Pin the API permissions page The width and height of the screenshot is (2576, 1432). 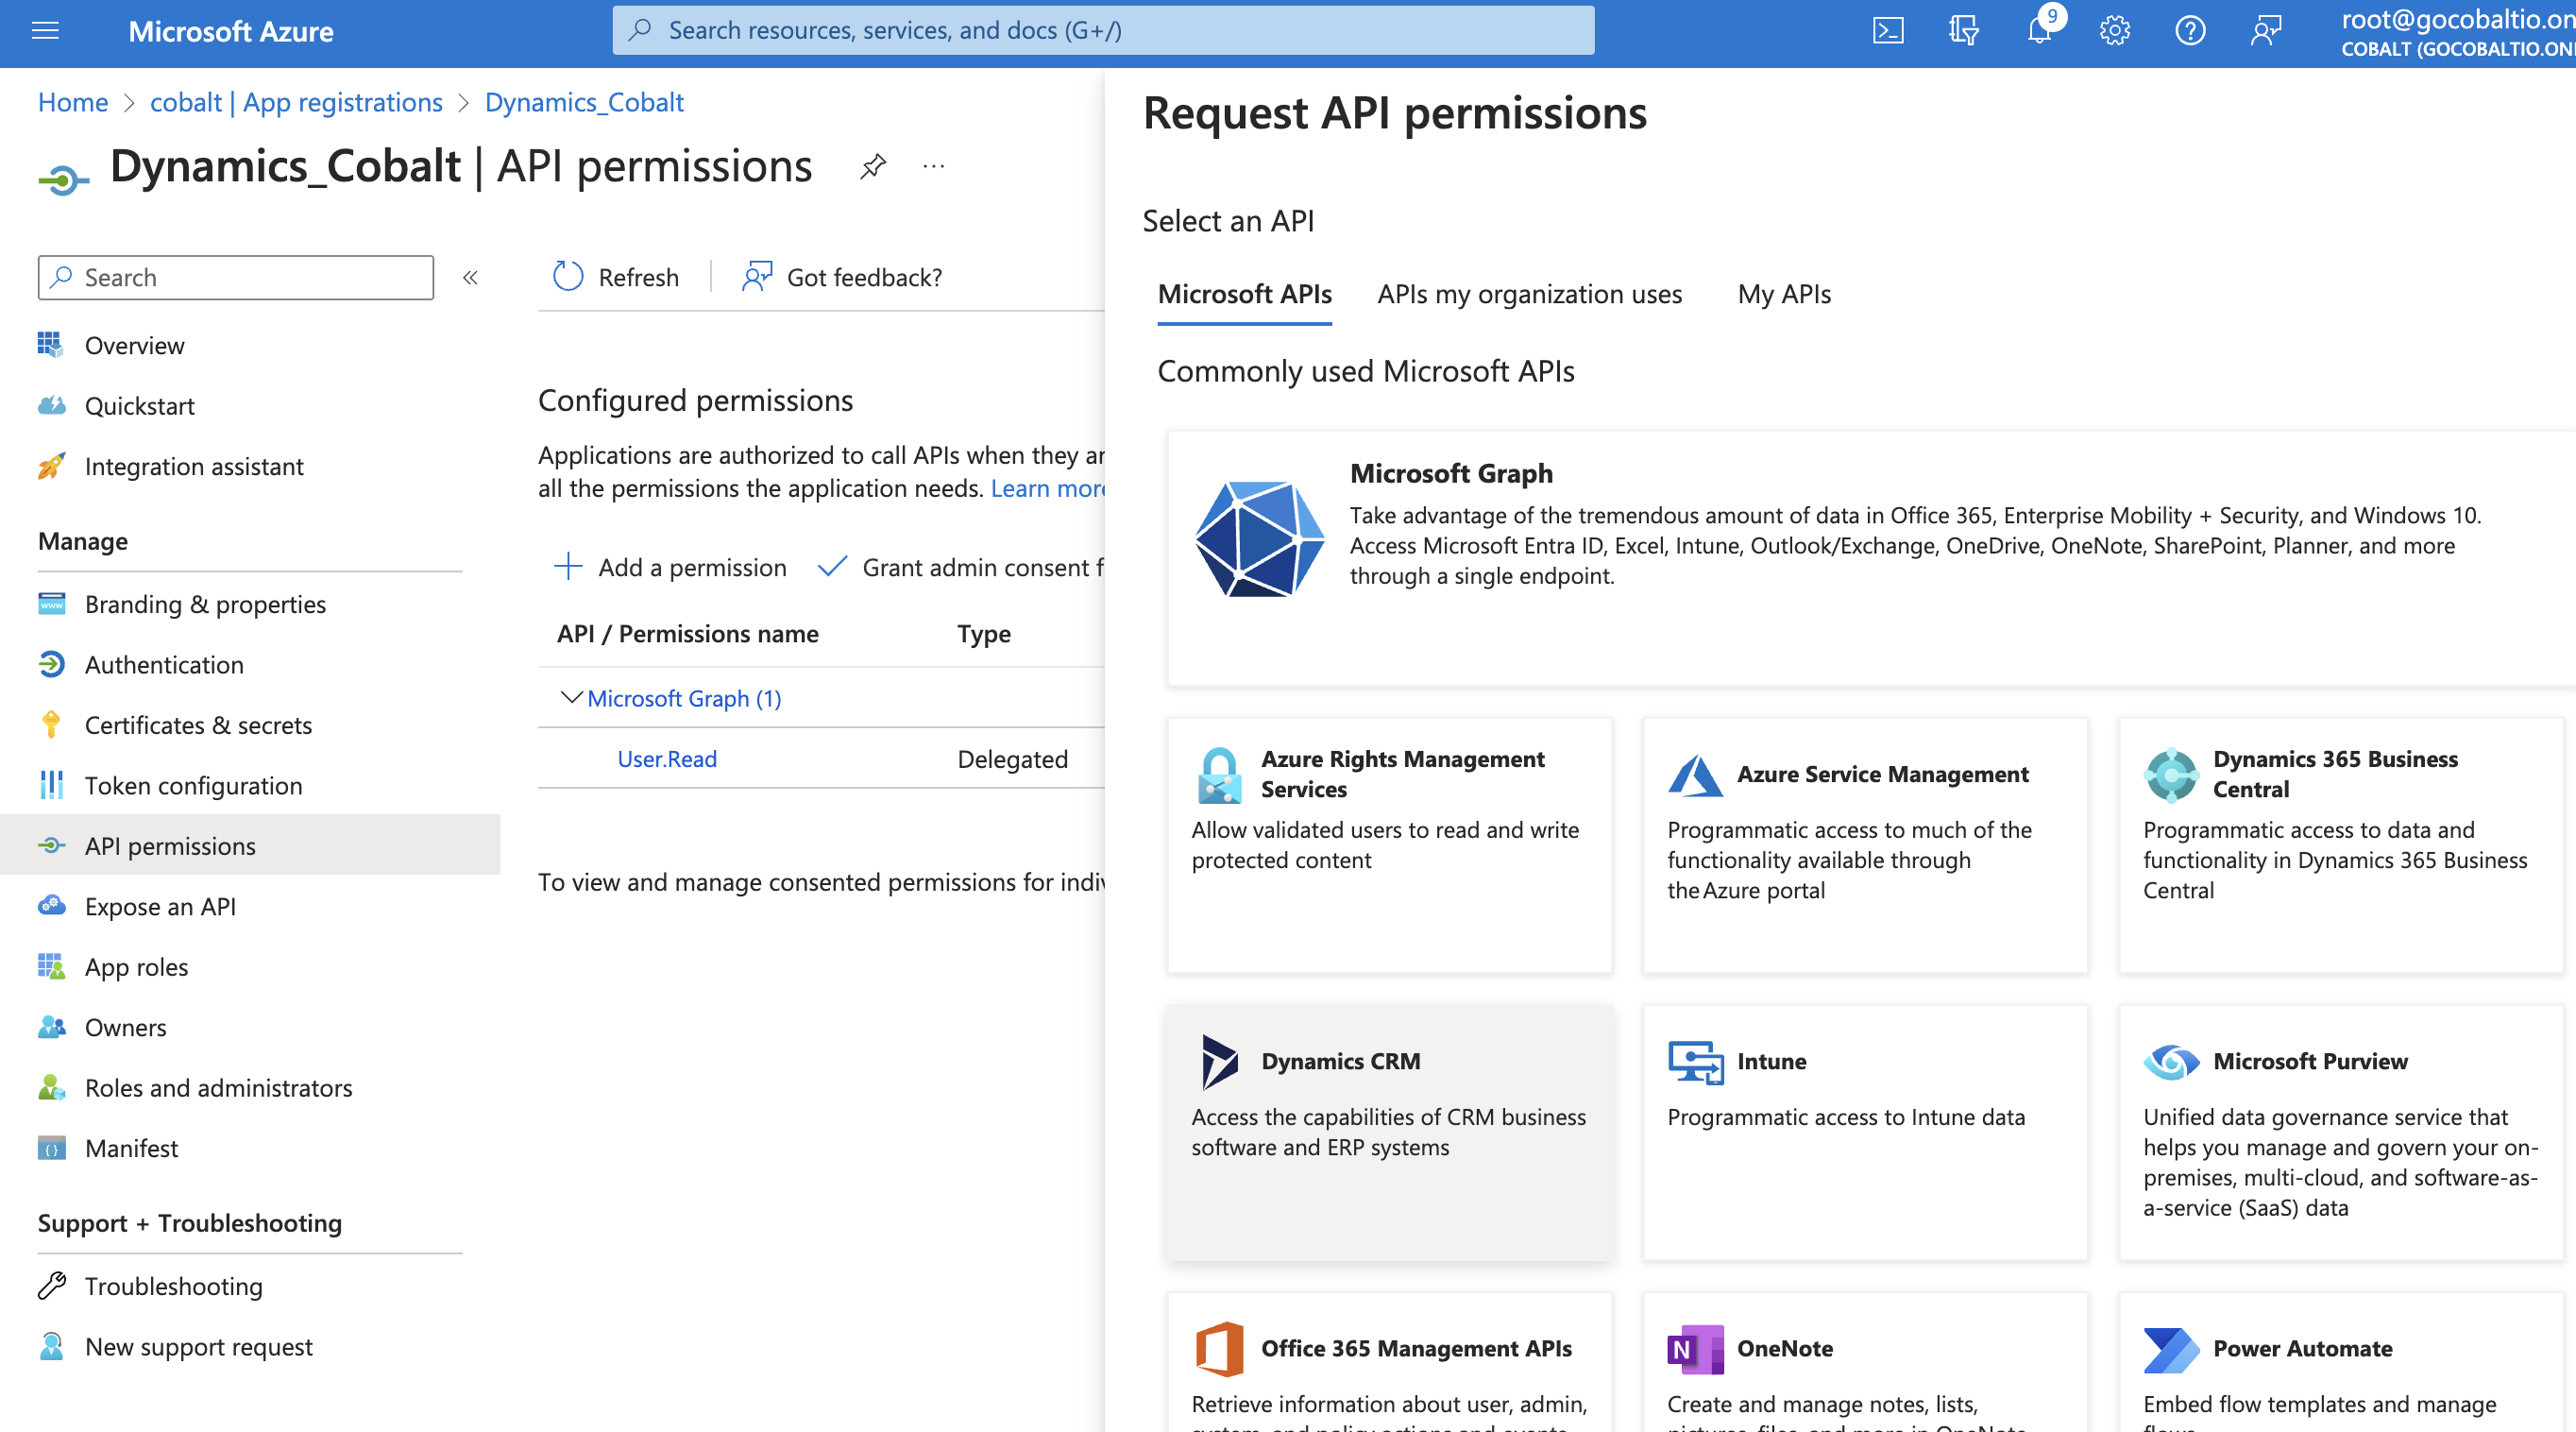[x=873, y=166]
